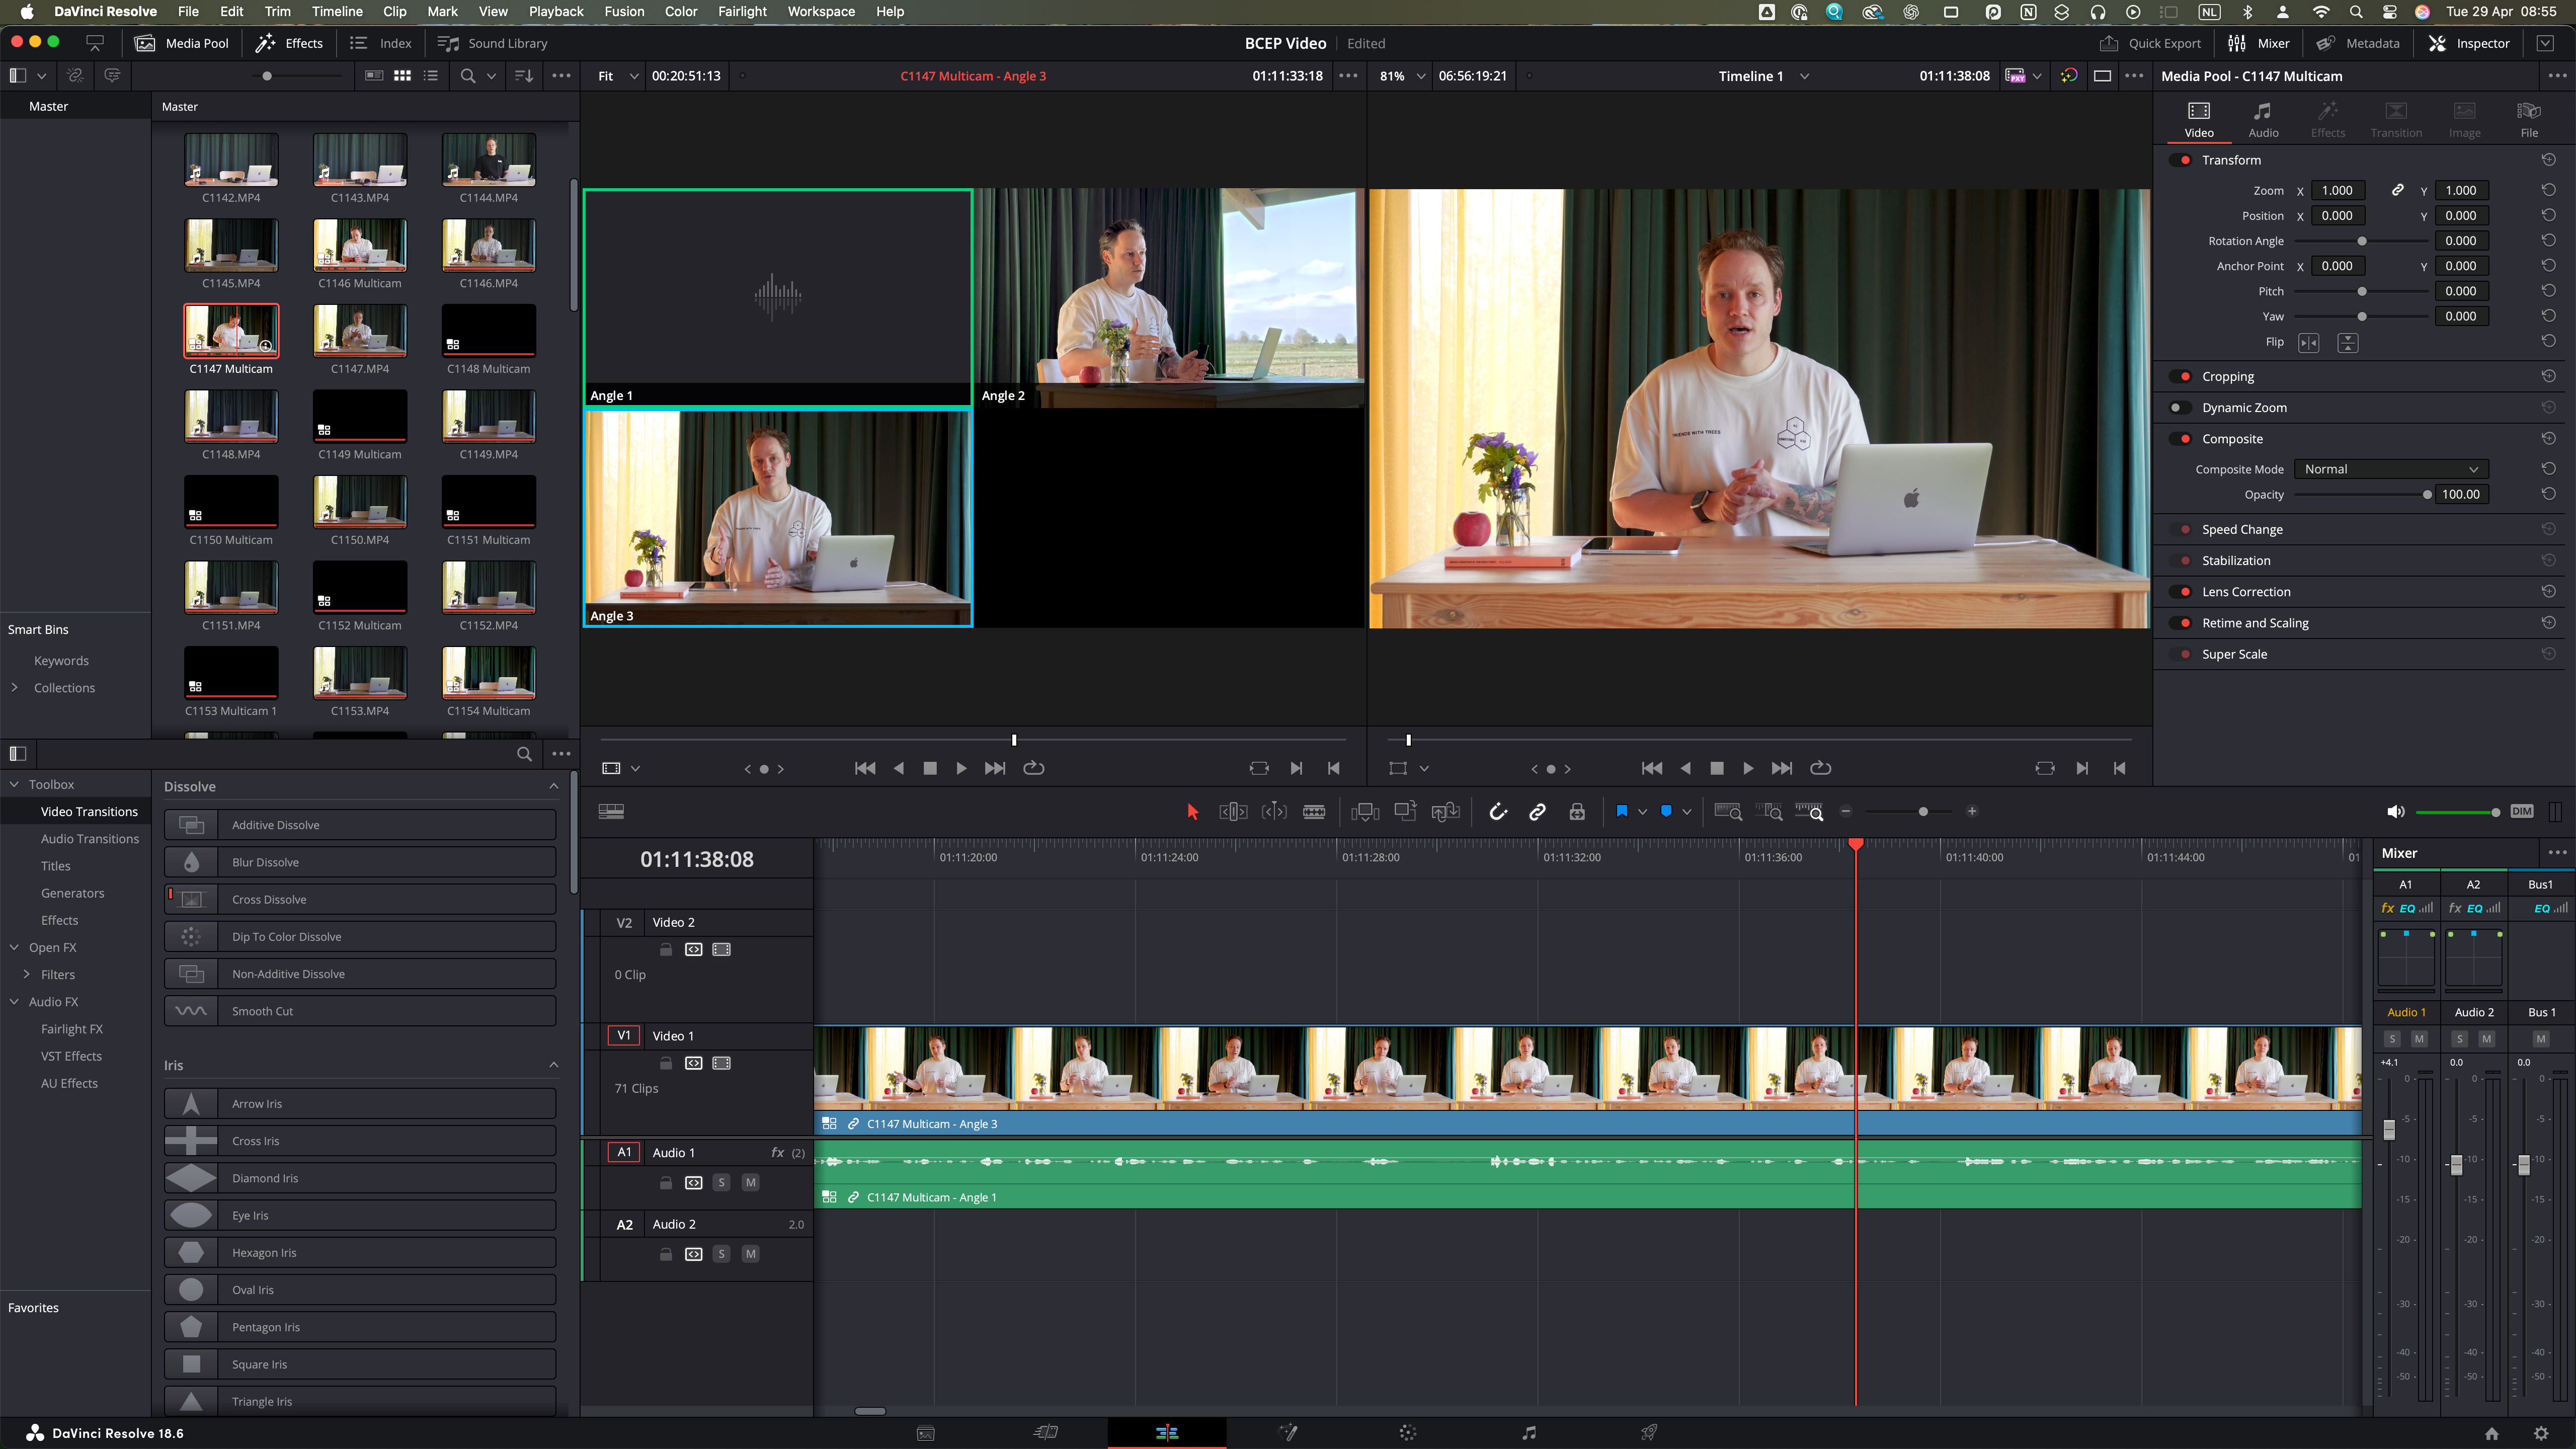Open the Timeline 1 name dropdown
Viewport: 2576px width, 1449px height.
pos(1804,76)
